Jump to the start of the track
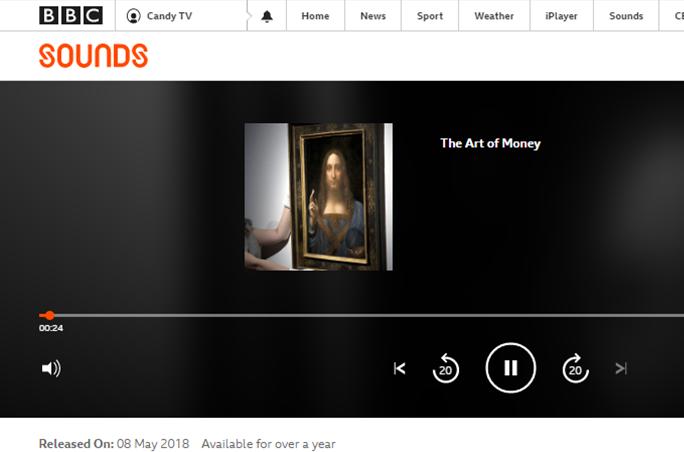The image size is (684, 452). [400, 369]
